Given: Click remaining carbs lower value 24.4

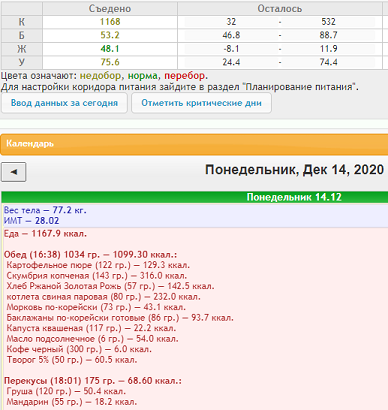Looking at the screenshot, I should [x=231, y=62].
